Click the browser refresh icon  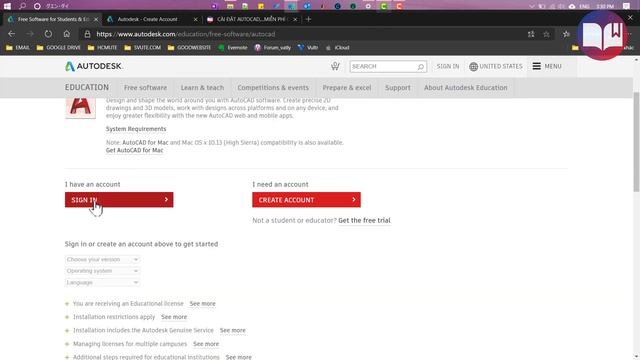coord(48,34)
